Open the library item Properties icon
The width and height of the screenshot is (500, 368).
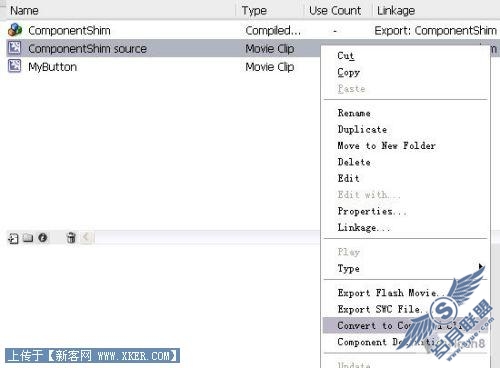point(43,238)
